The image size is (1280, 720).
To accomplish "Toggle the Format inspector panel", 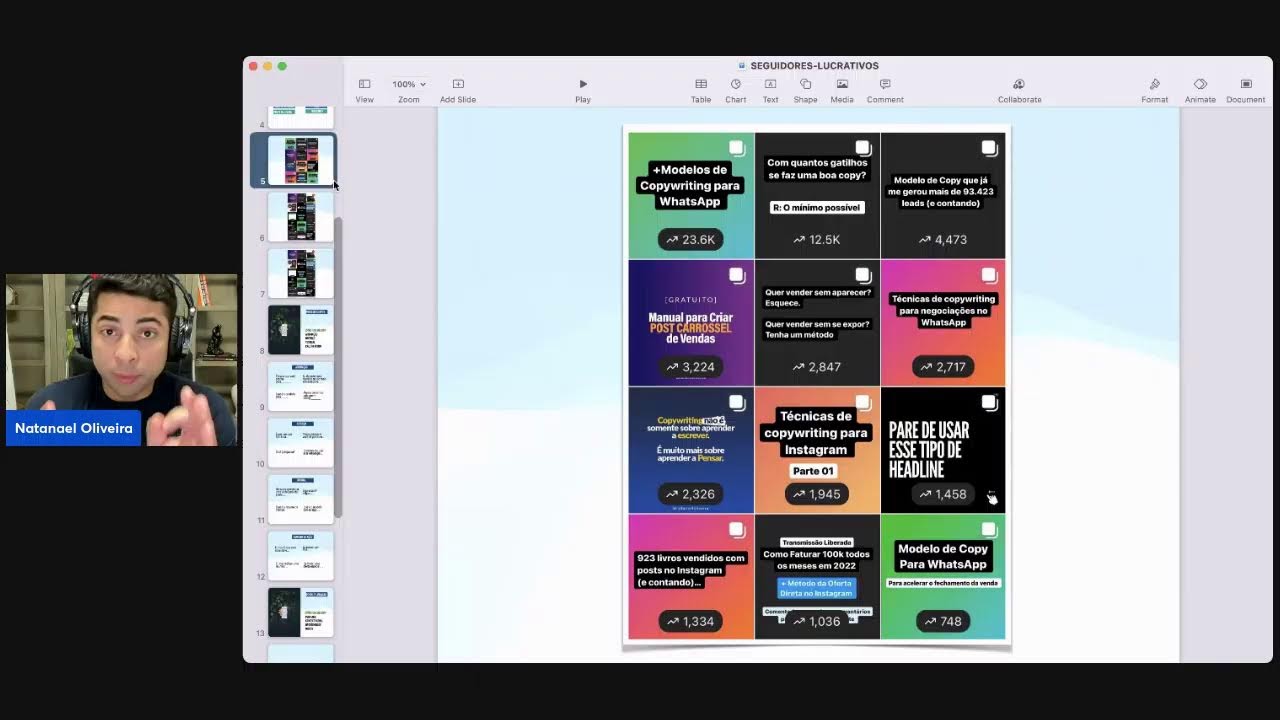I will click(x=1154, y=89).
